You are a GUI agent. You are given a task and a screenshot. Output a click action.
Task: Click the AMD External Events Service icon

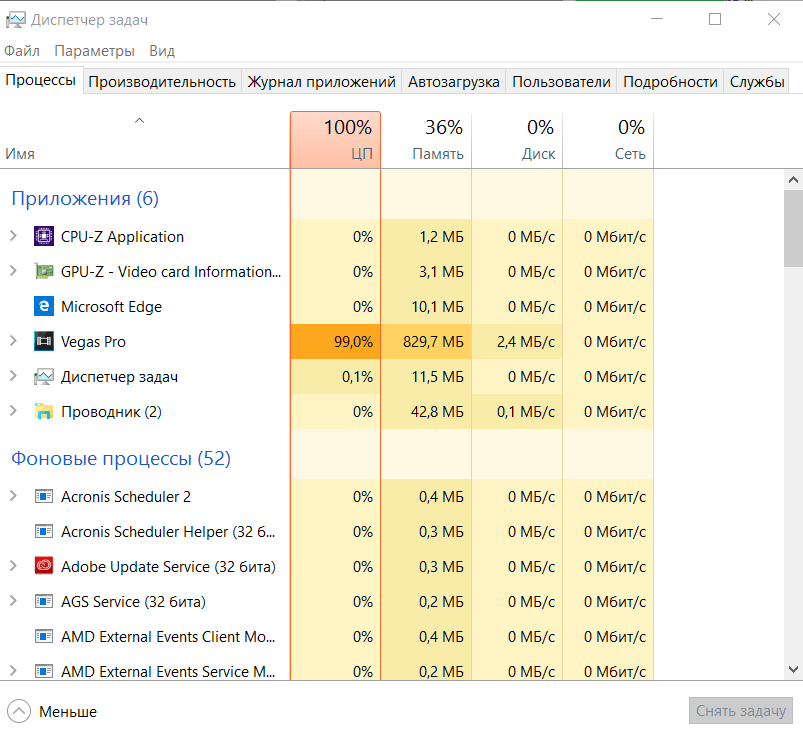[x=44, y=671]
